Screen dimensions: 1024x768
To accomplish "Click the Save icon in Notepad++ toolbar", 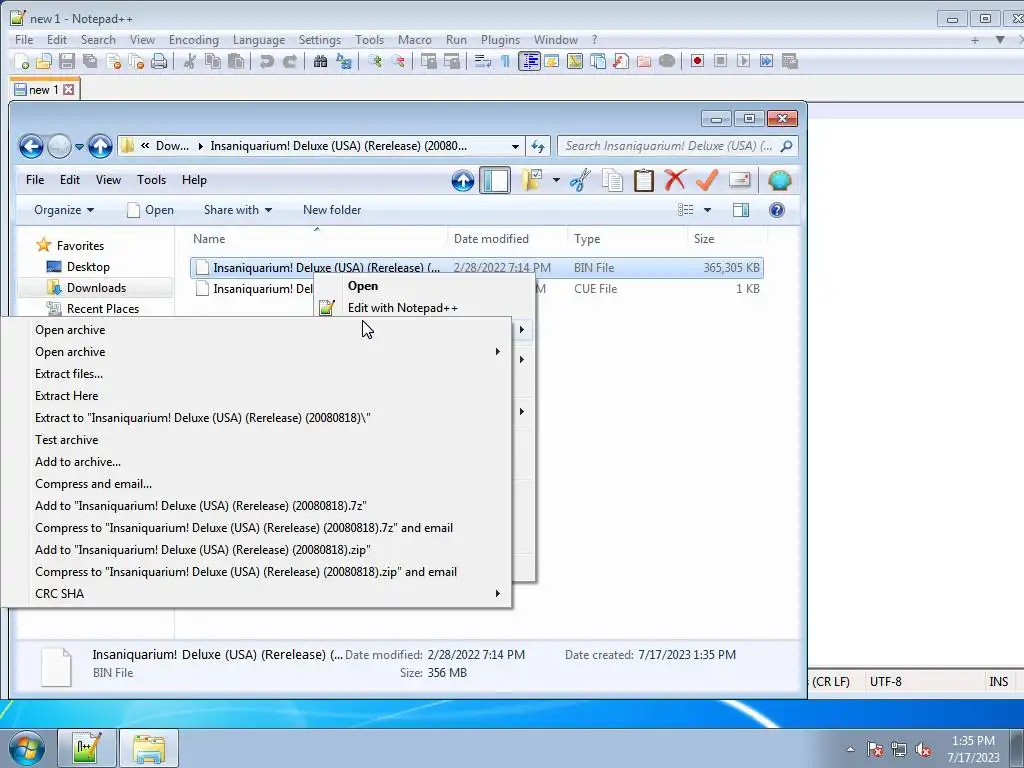I will point(67,61).
